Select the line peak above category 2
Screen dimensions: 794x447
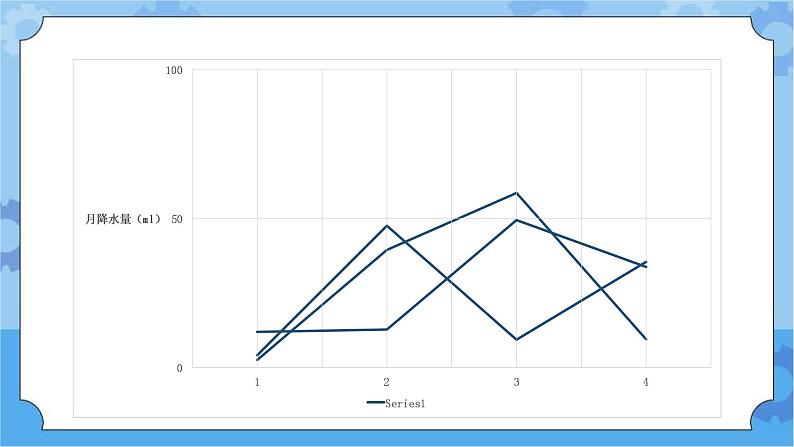point(386,226)
